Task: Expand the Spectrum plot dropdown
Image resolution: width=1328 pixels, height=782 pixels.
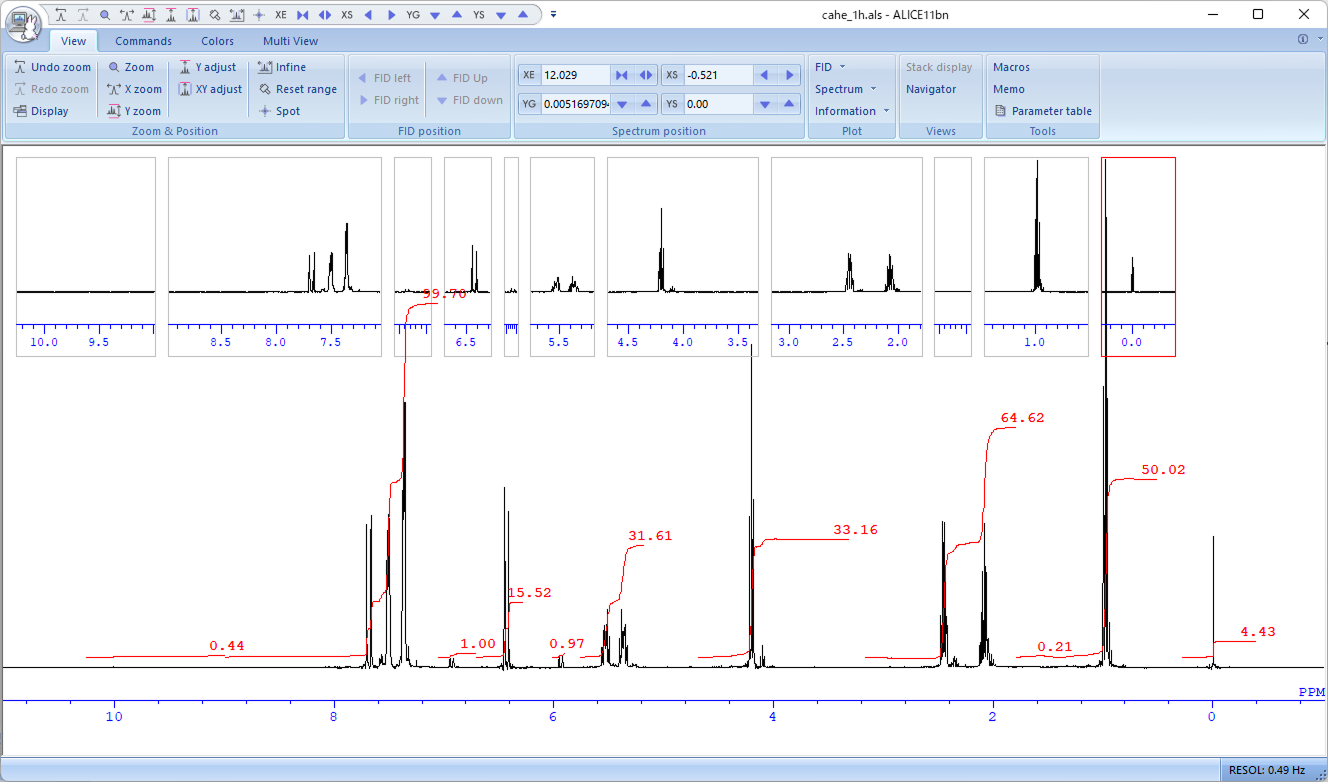Action: (845, 89)
